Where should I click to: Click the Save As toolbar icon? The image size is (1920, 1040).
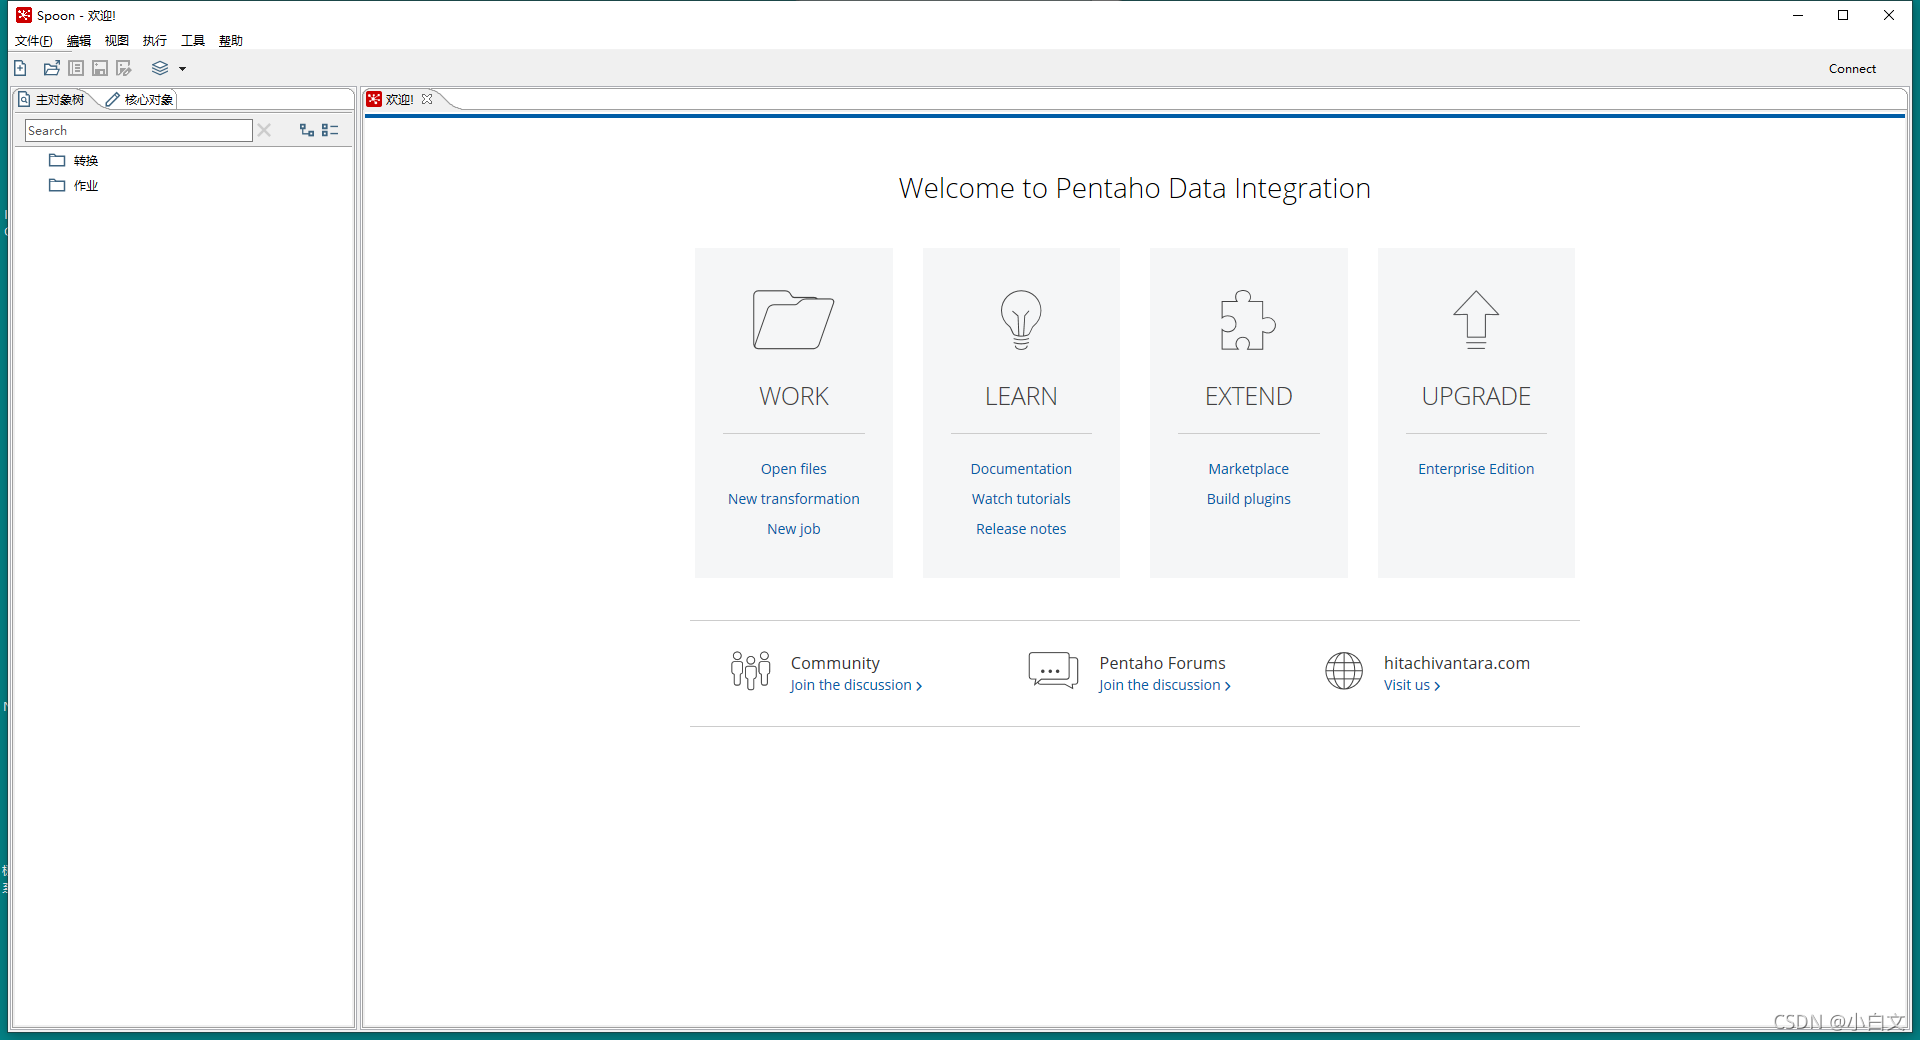(124, 68)
